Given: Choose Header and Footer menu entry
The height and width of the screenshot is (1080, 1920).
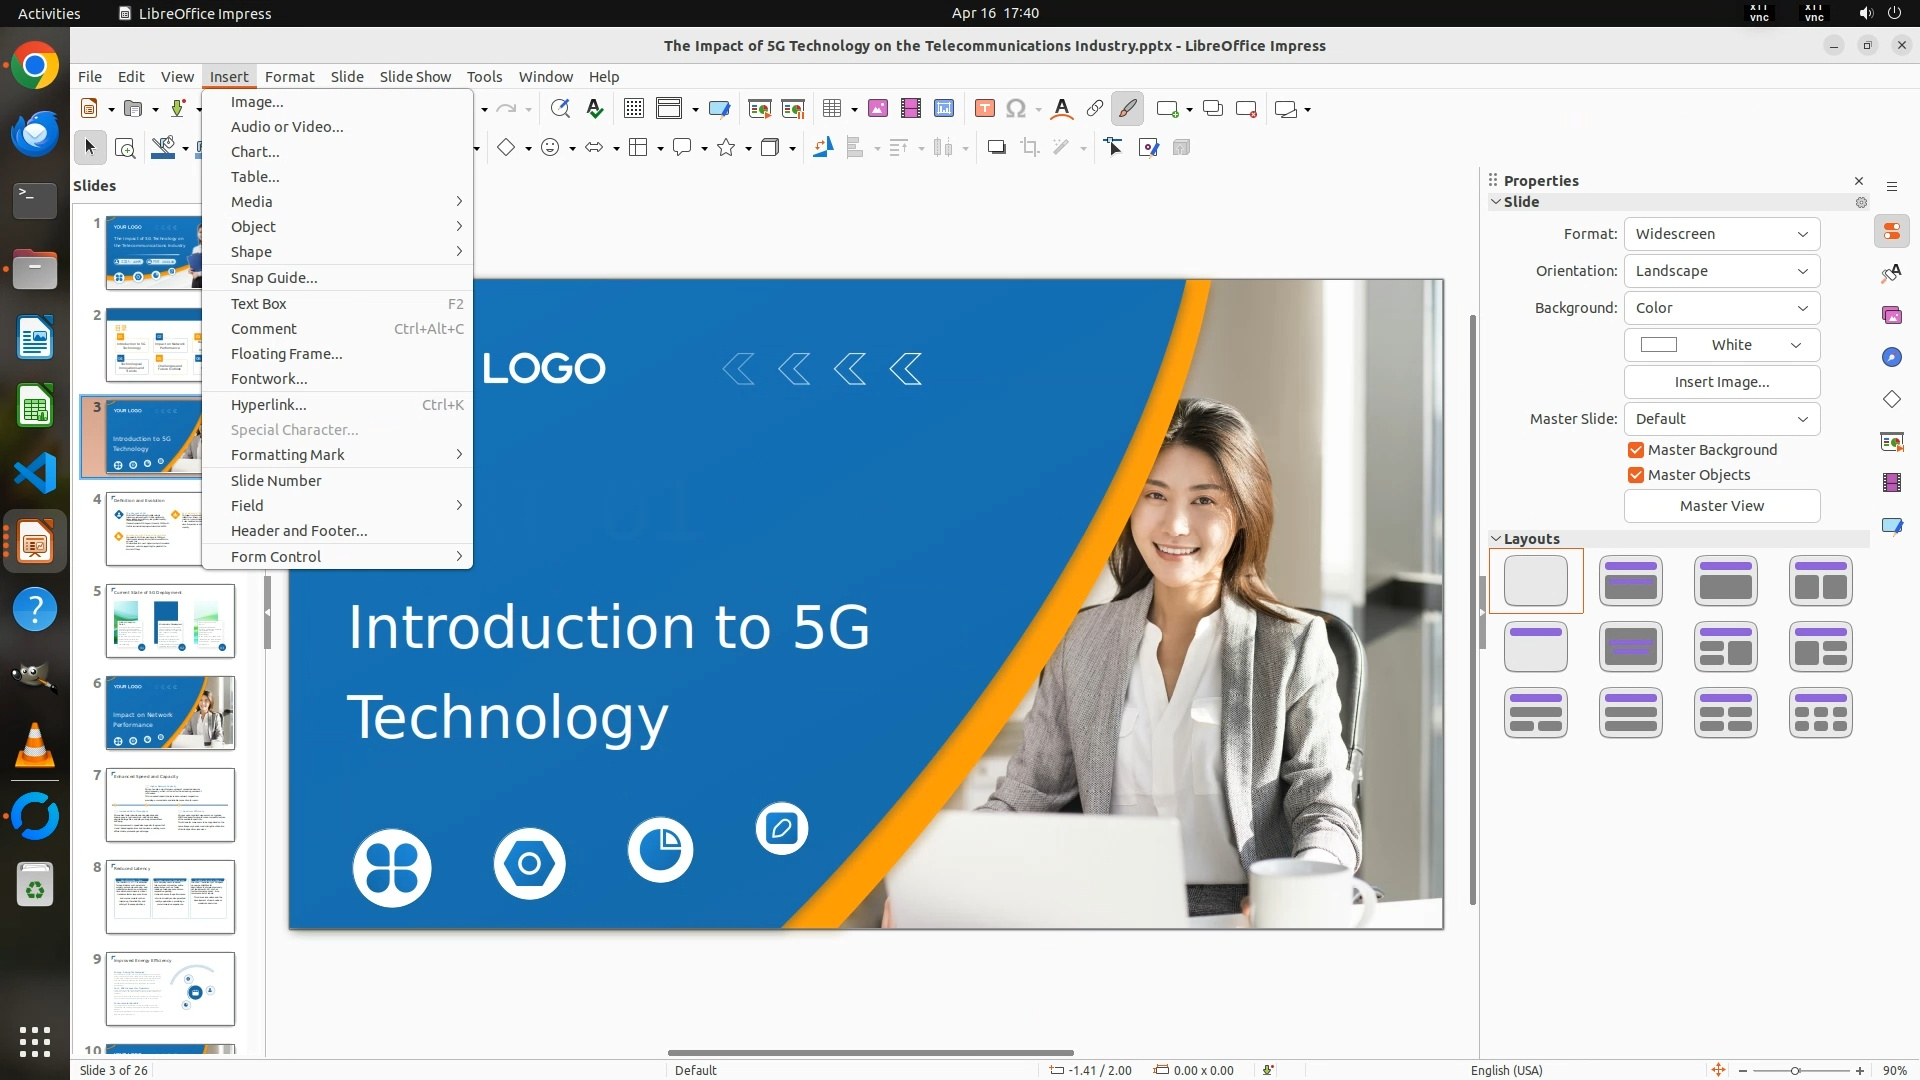Looking at the screenshot, I should 299,531.
